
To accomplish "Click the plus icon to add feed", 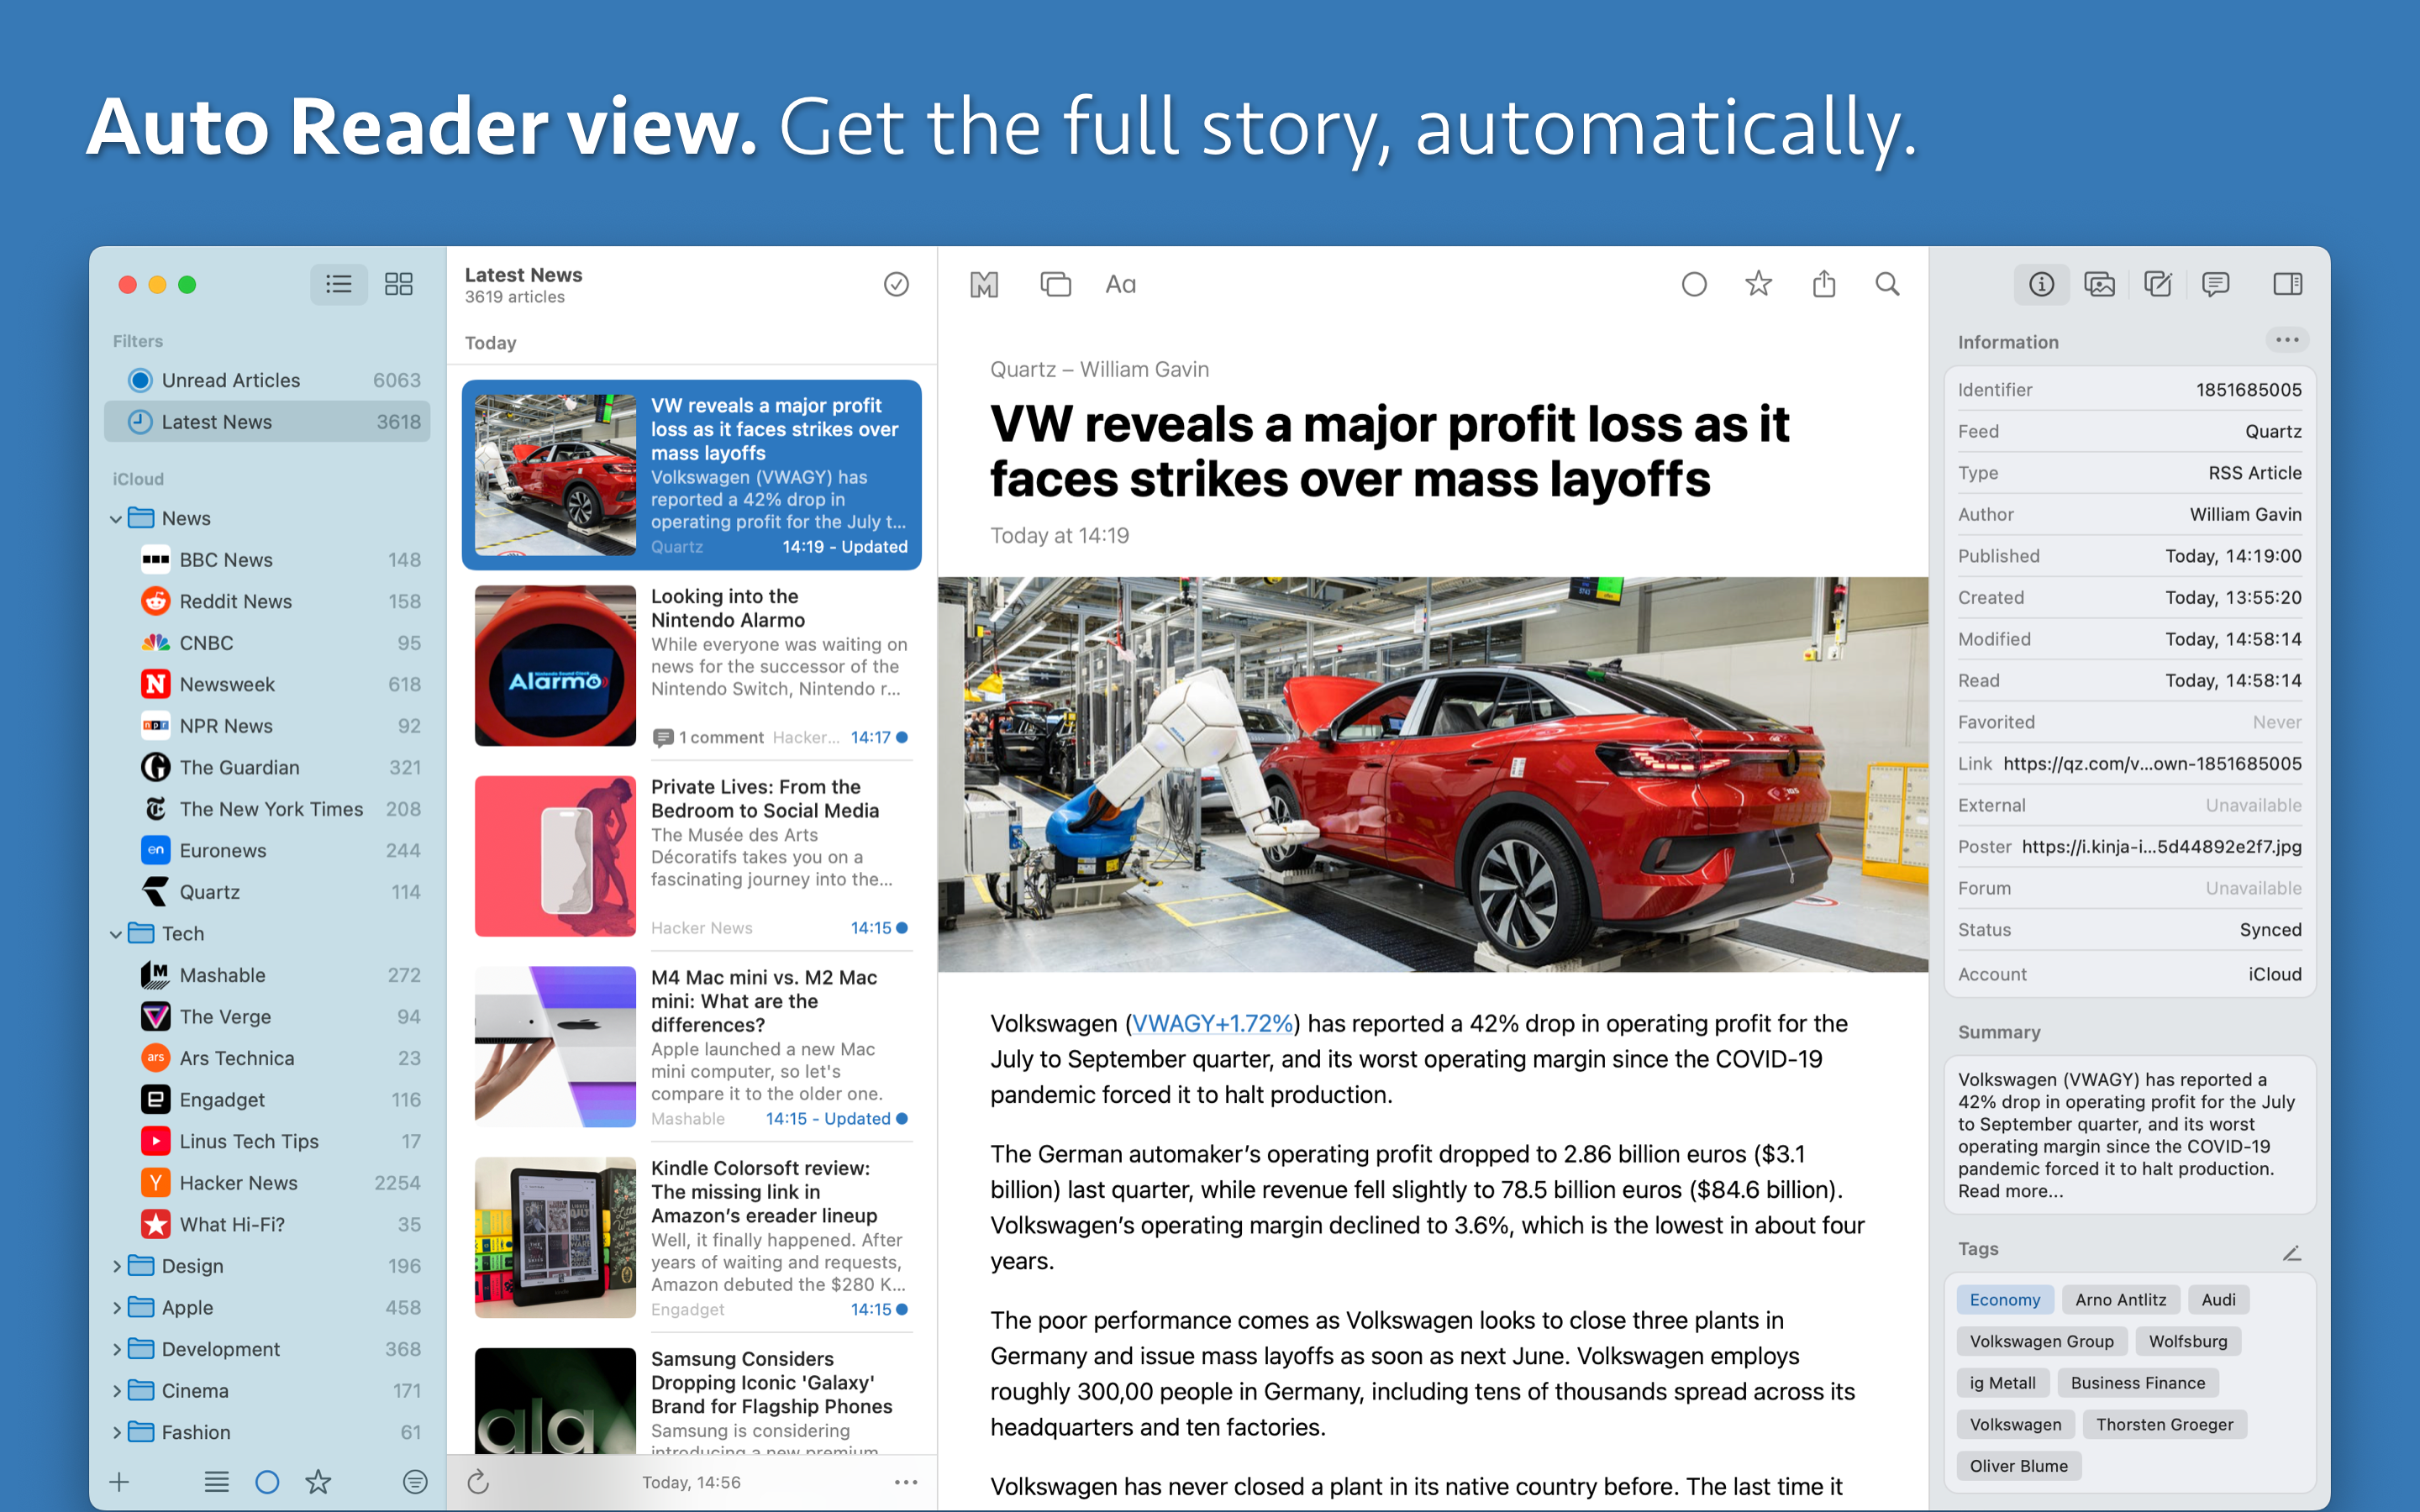I will pos(120,1481).
